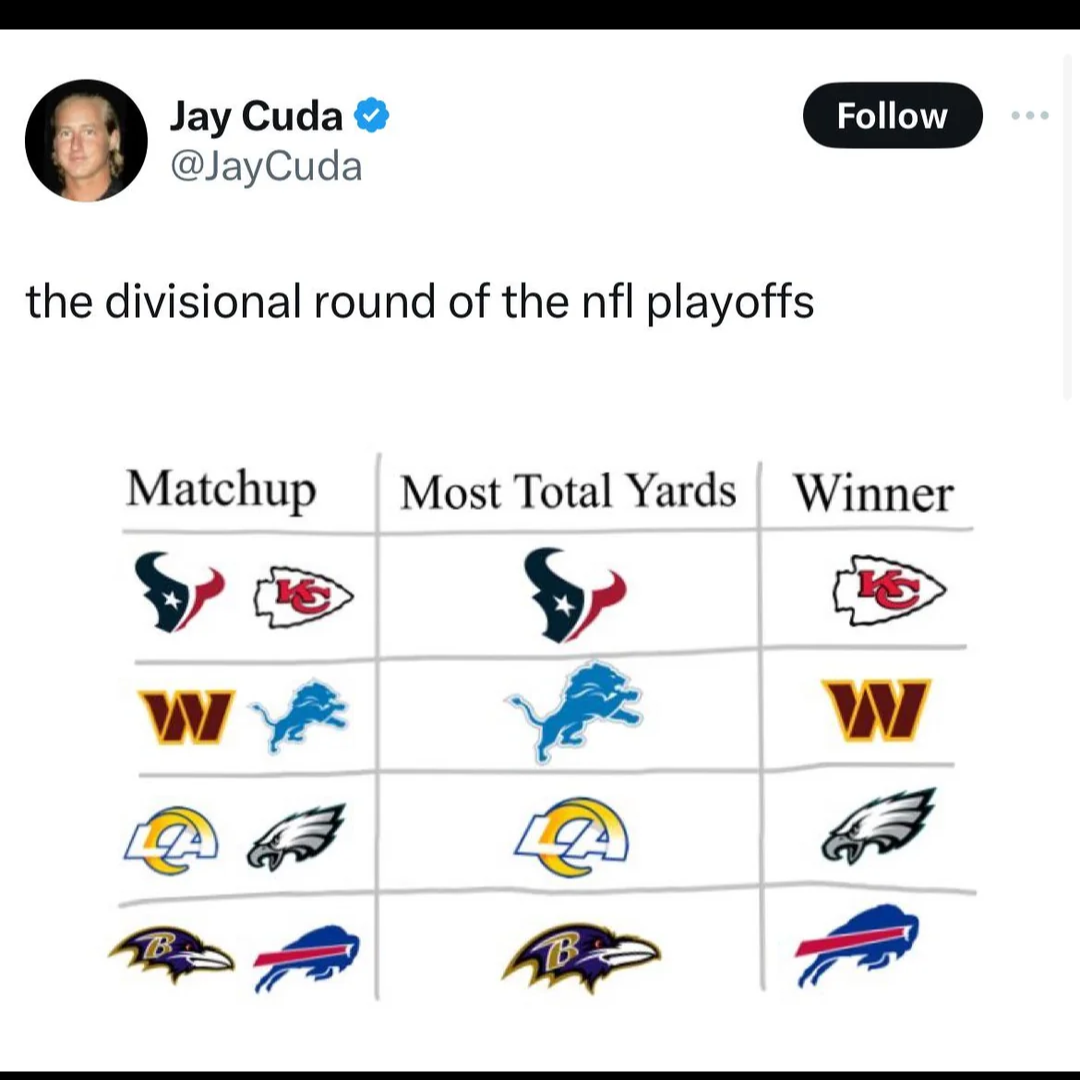Click the @JayCuda handle
This screenshot has height=1080, width=1080.
coord(266,166)
